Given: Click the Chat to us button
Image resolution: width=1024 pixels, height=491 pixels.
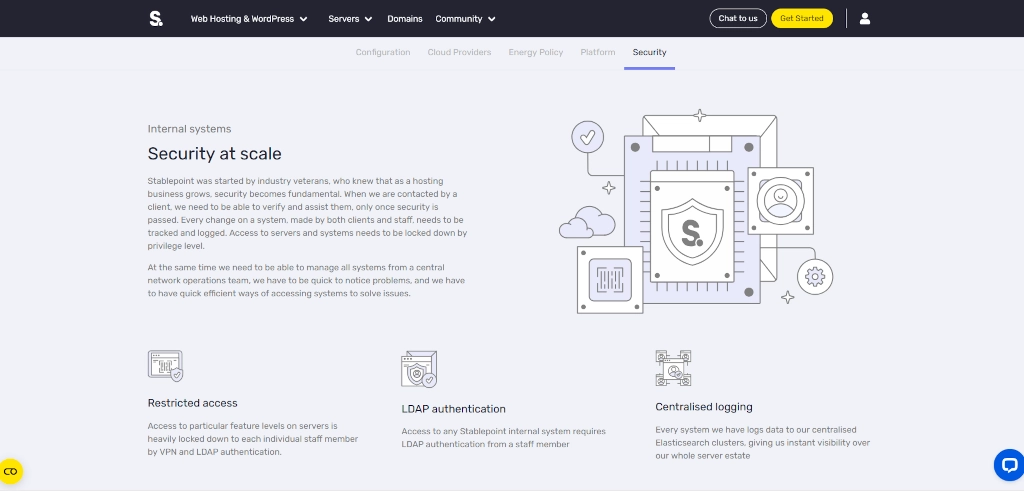Looking at the screenshot, I should pyautogui.click(x=738, y=18).
